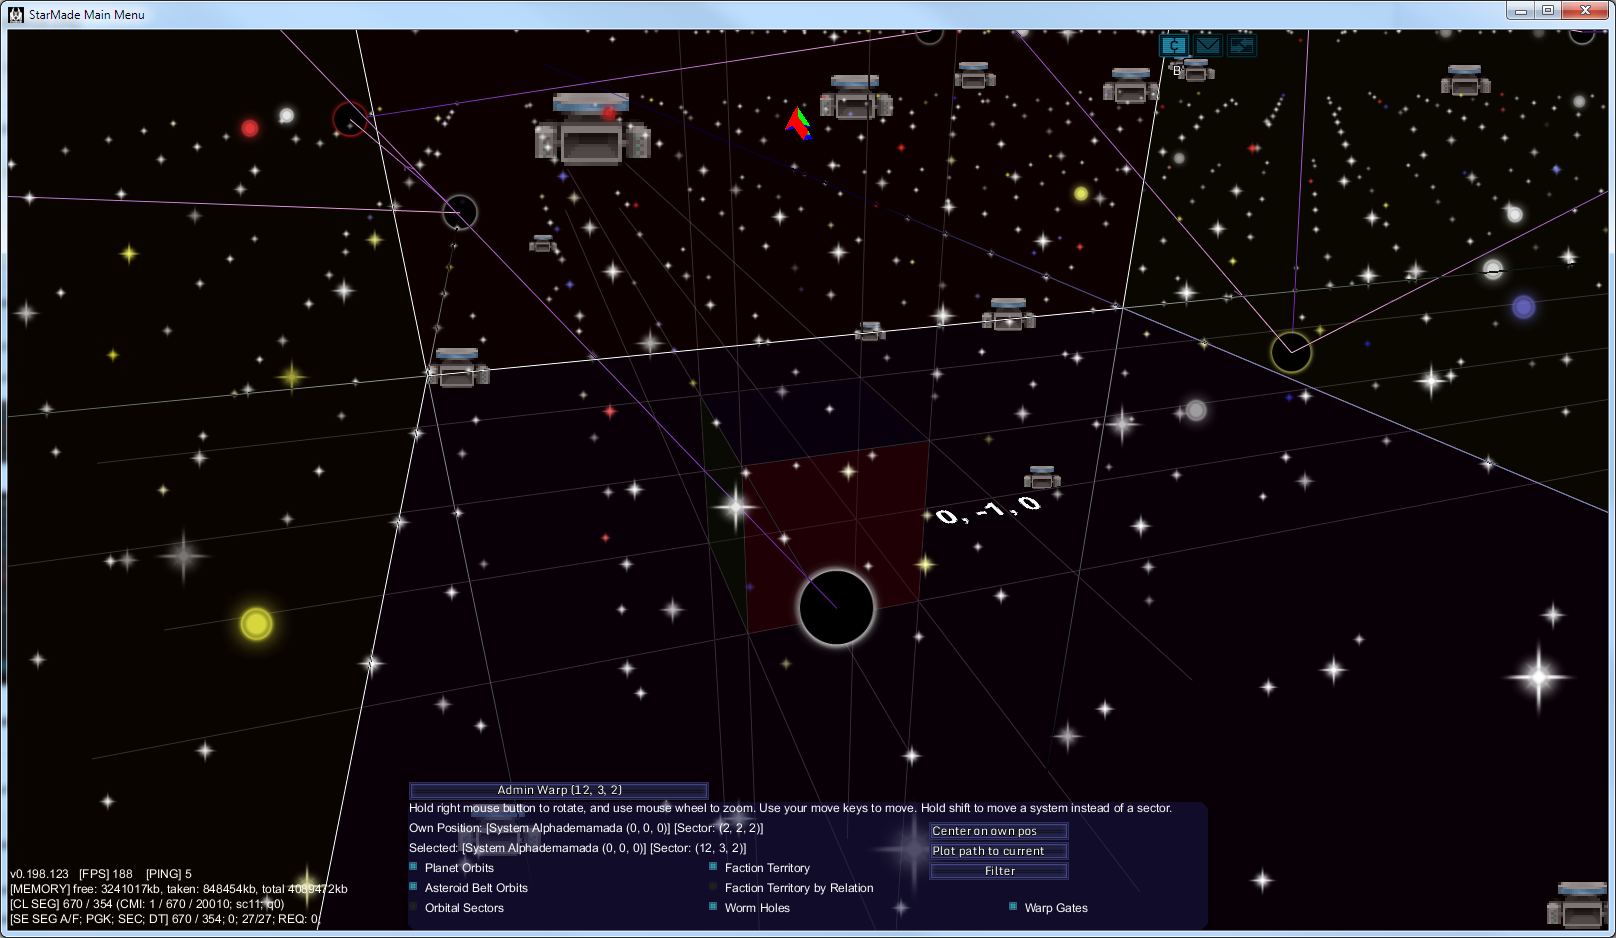Select the large black hole circle
1616x938 pixels.
(x=836, y=607)
